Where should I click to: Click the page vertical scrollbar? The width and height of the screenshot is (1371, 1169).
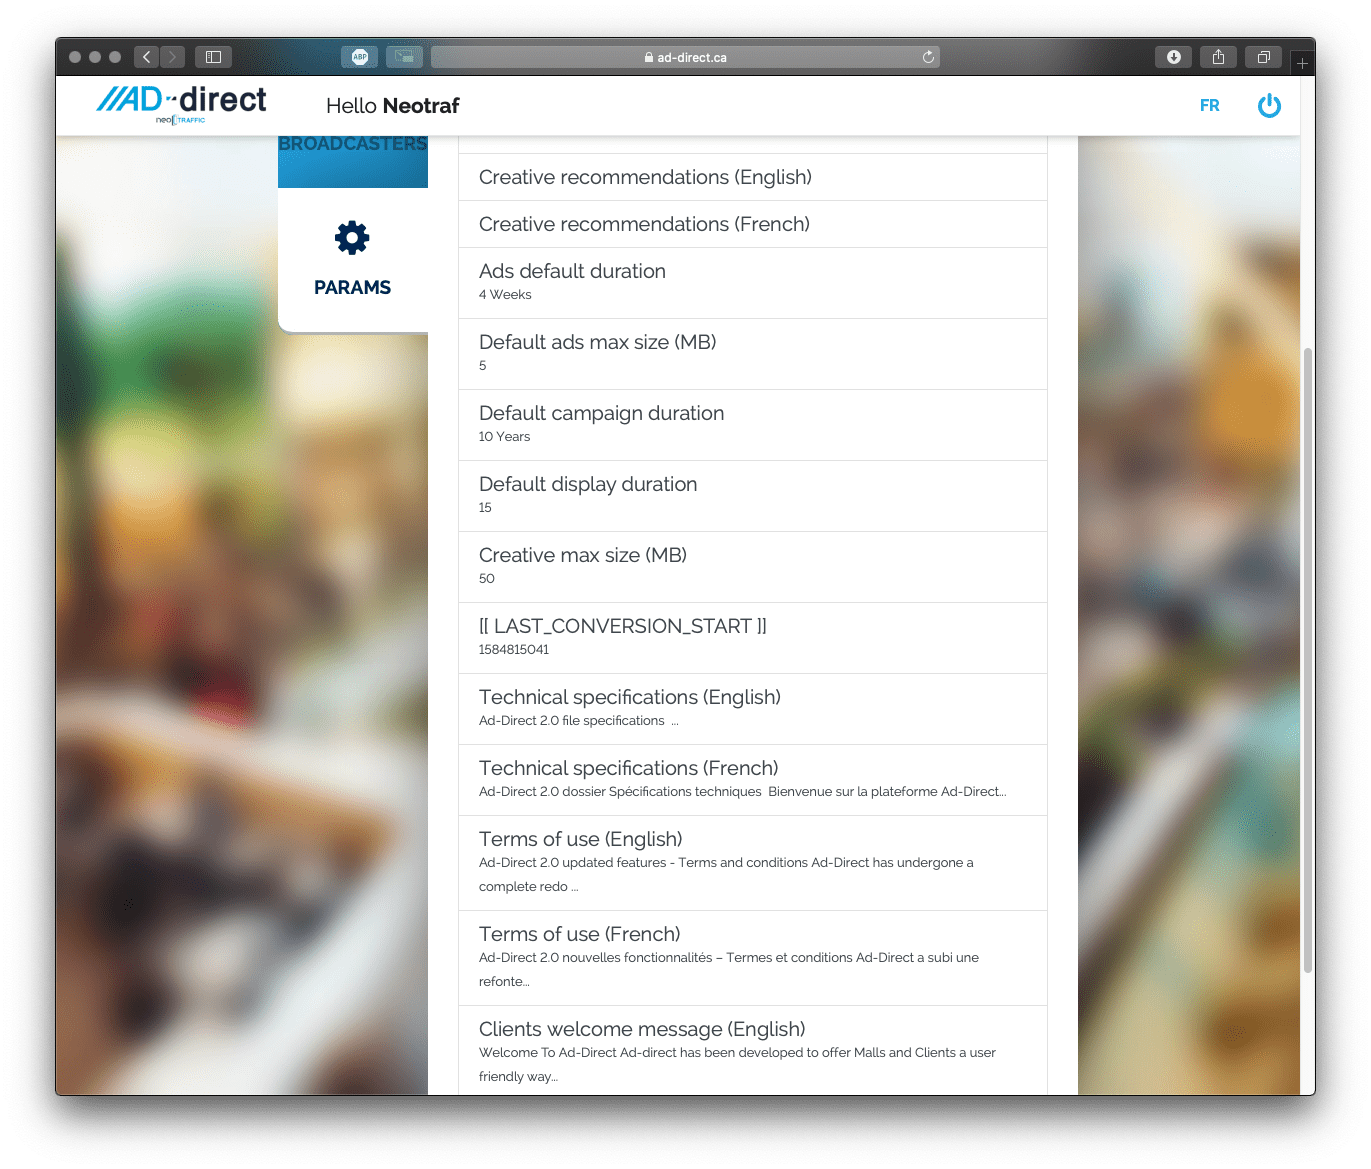[1307, 660]
